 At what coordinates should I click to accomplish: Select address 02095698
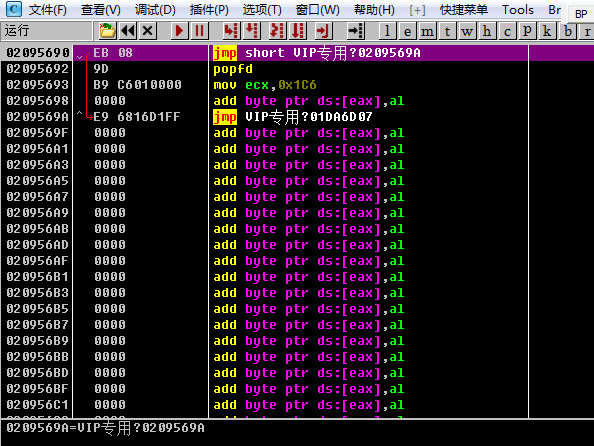click(x=38, y=101)
